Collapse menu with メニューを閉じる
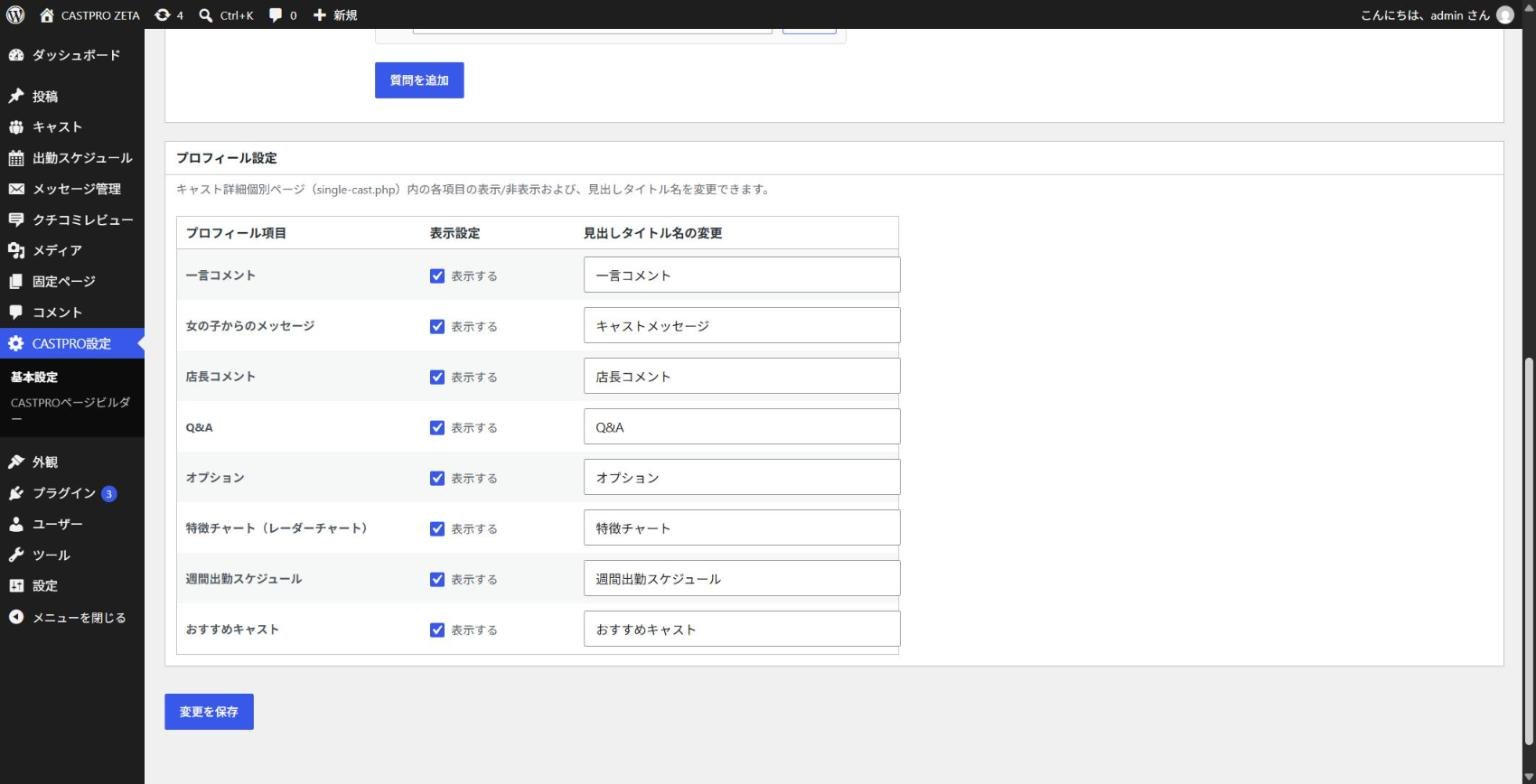 [x=72, y=618]
